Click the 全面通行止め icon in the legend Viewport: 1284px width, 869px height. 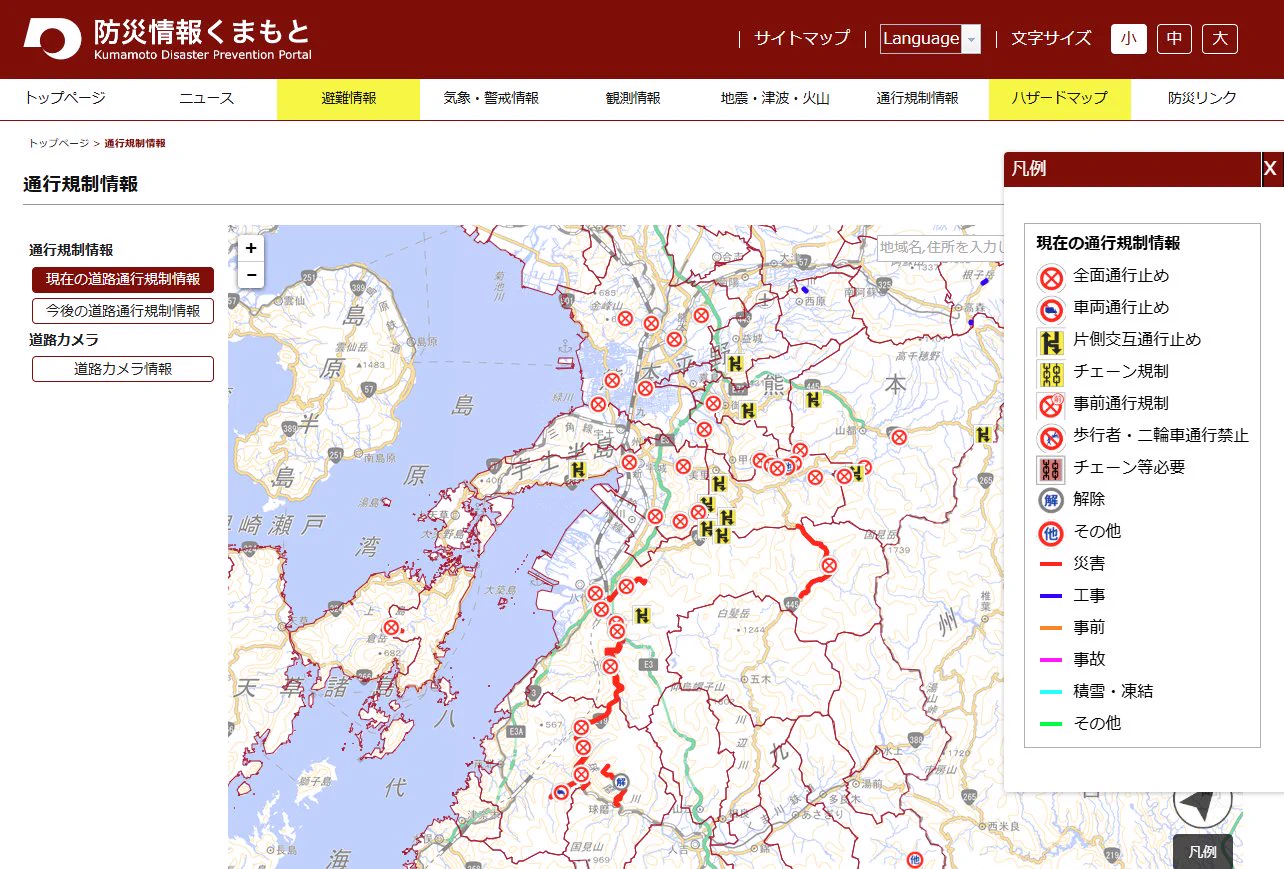[1050, 277]
